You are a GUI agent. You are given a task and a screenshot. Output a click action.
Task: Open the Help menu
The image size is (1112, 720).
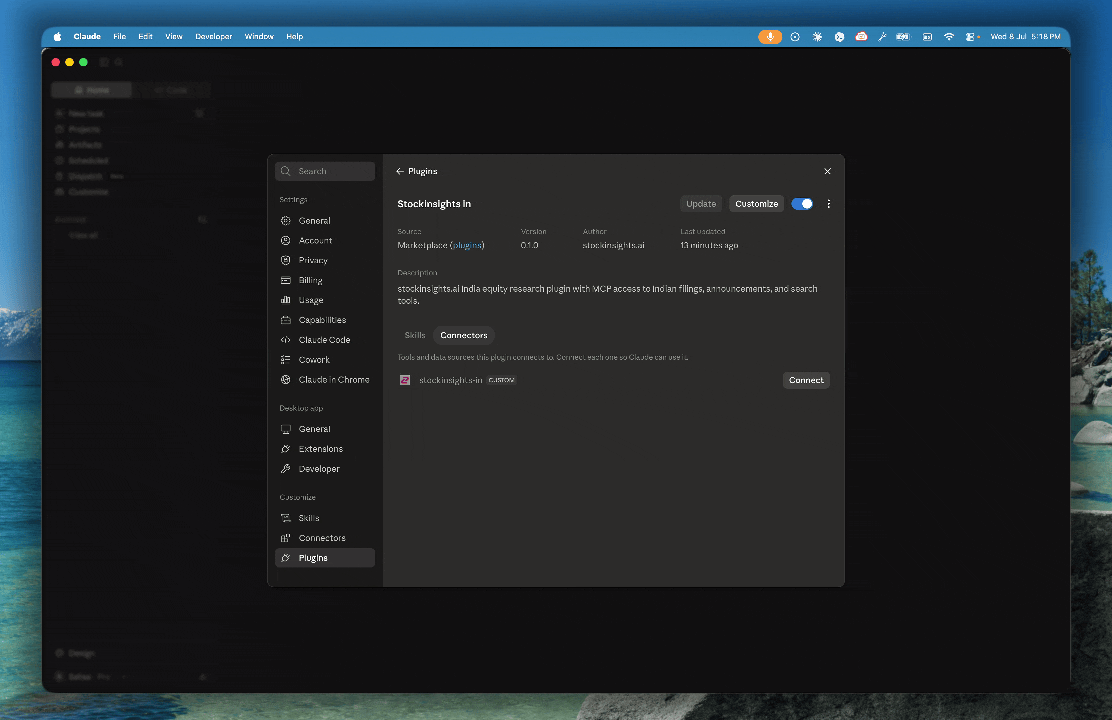[294, 37]
